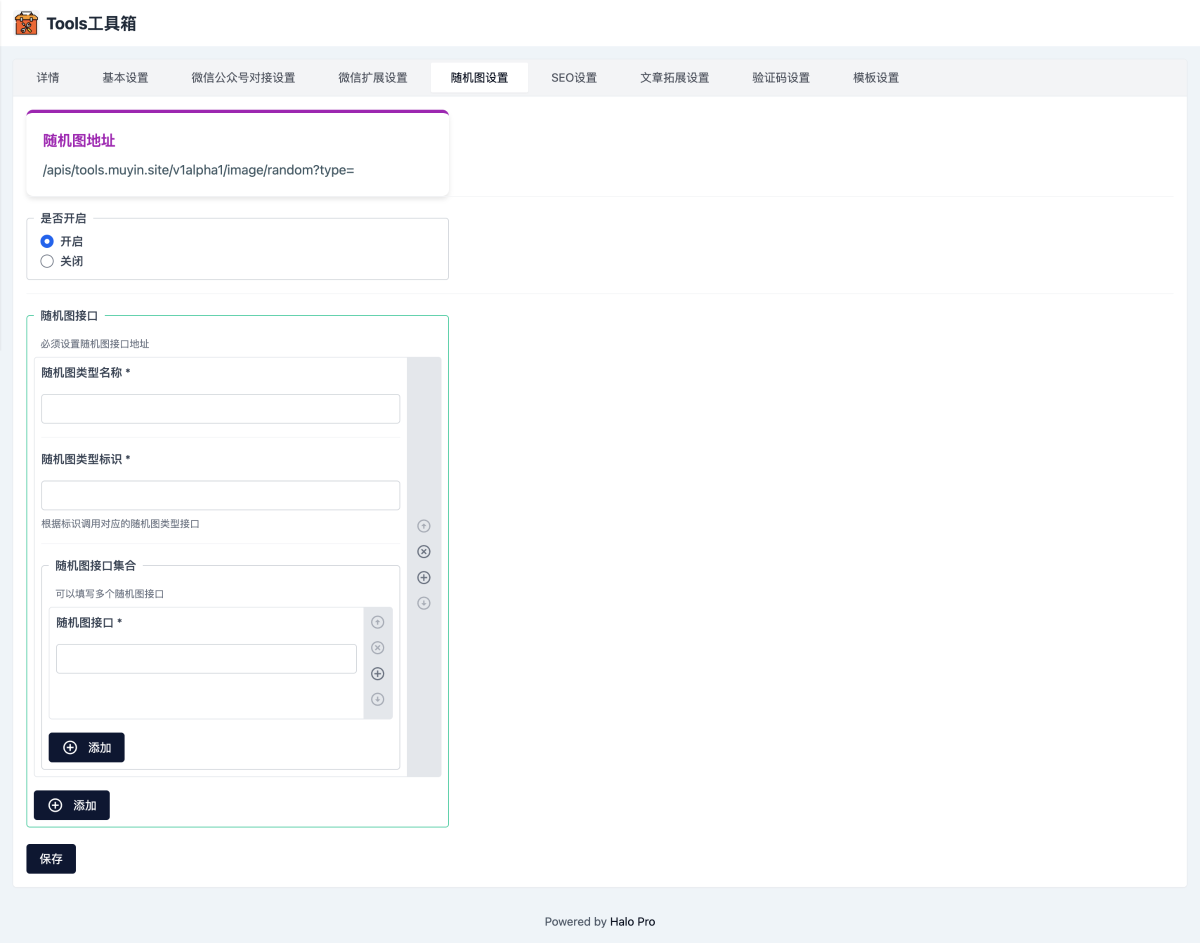Image resolution: width=1200 pixels, height=943 pixels.
Task: Click inner 随机图接口 item's move up icon
Action: coord(378,622)
